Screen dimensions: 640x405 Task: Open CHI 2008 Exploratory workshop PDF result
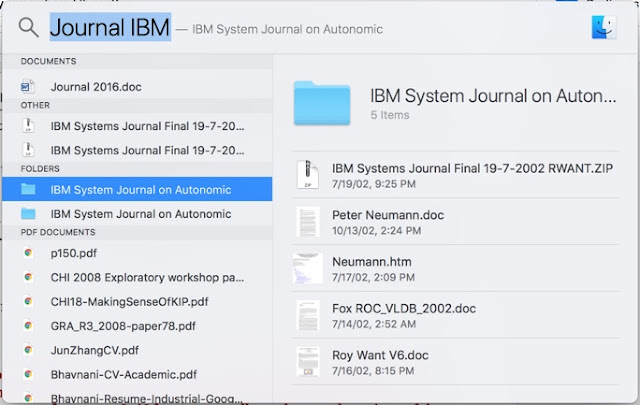[x=137, y=277]
